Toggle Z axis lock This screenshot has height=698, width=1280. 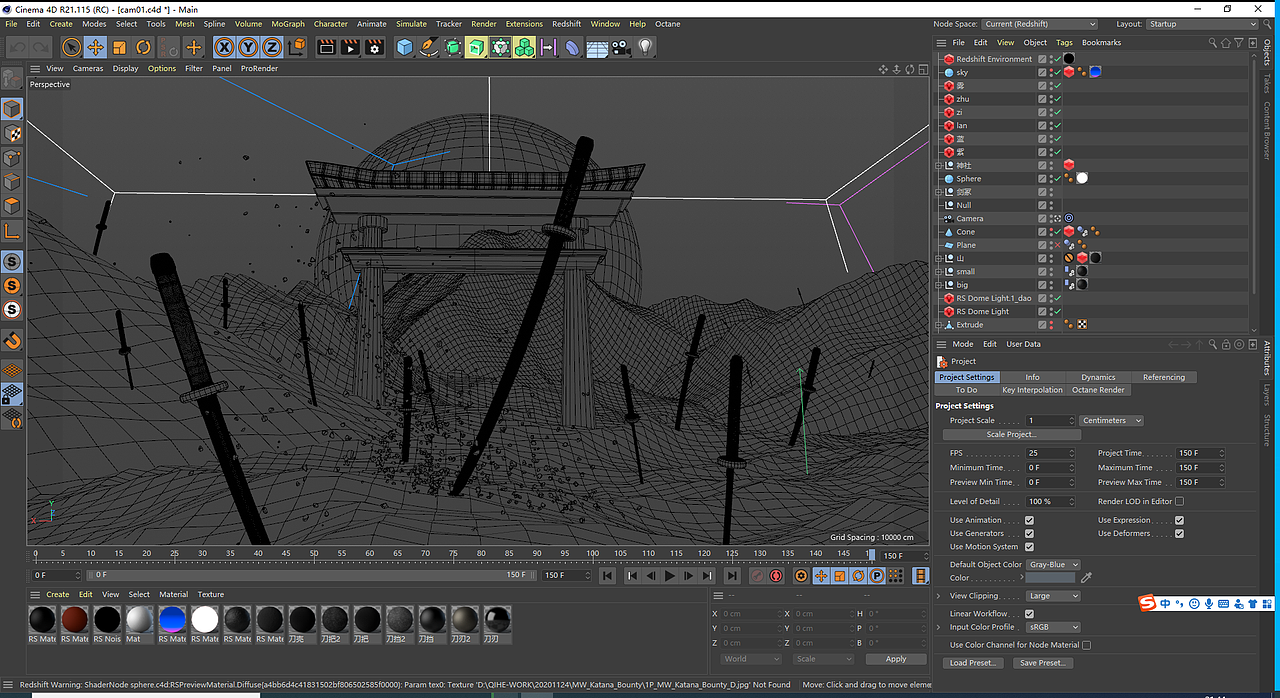(x=272, y=47)
